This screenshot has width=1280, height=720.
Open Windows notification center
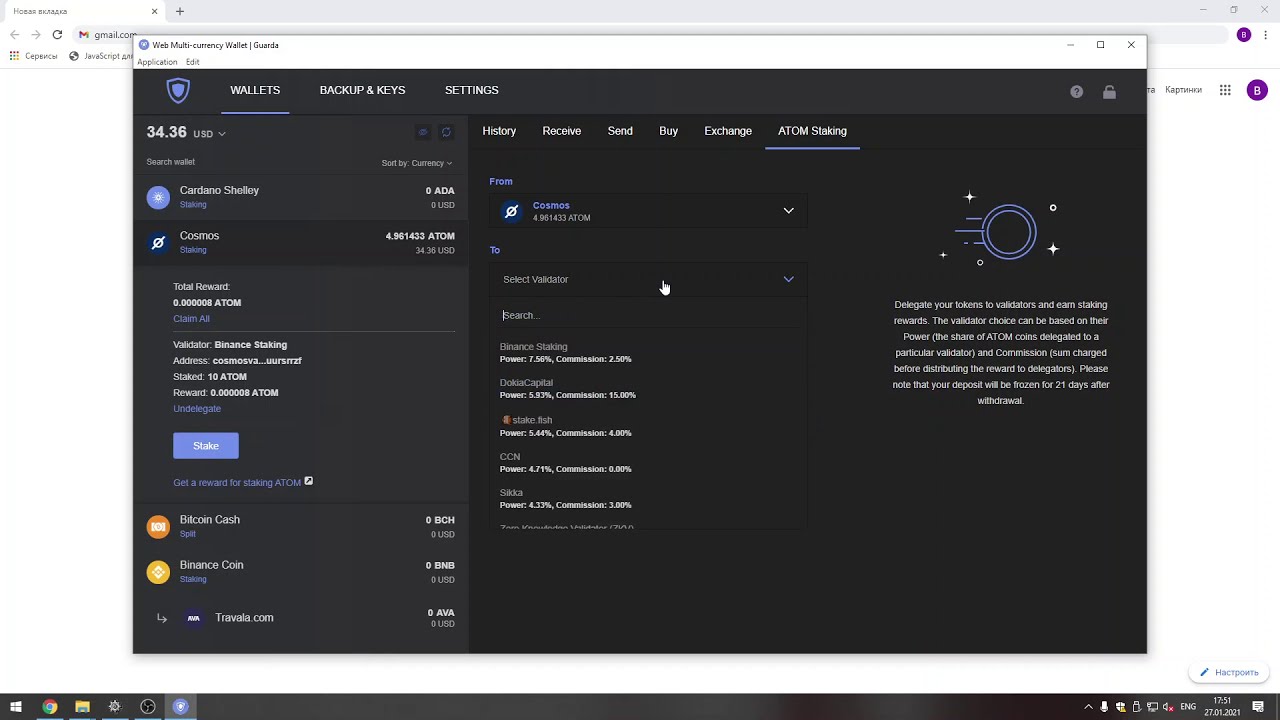[1258, 707]
